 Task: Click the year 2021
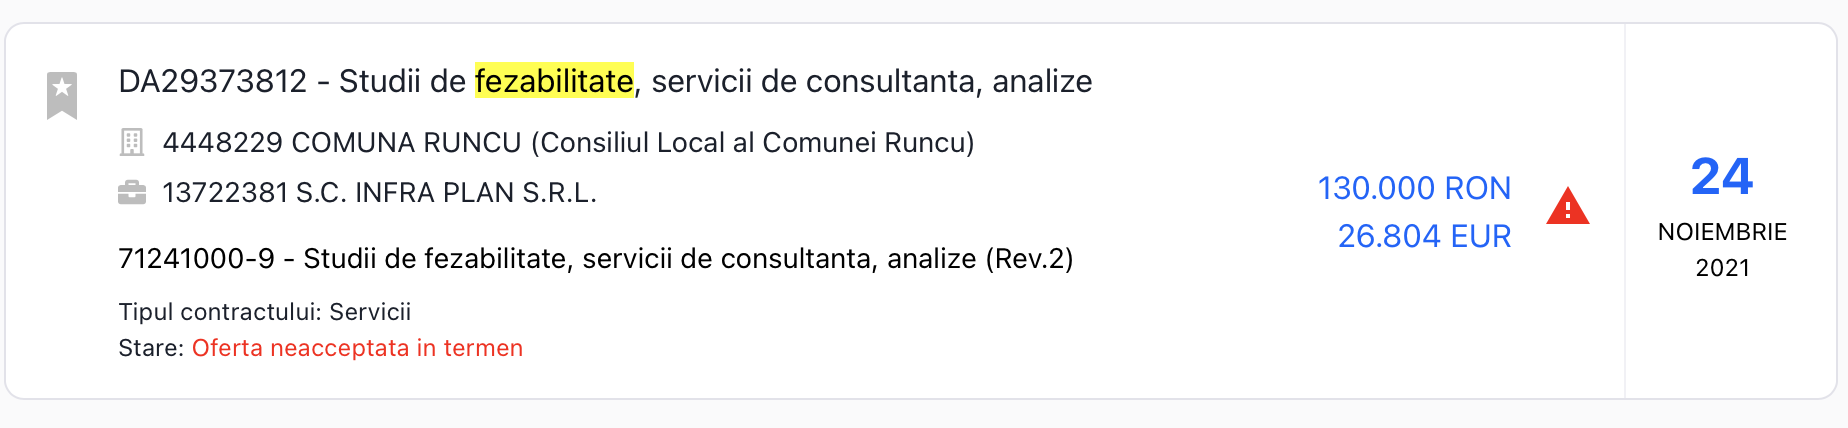point(1722,268)
